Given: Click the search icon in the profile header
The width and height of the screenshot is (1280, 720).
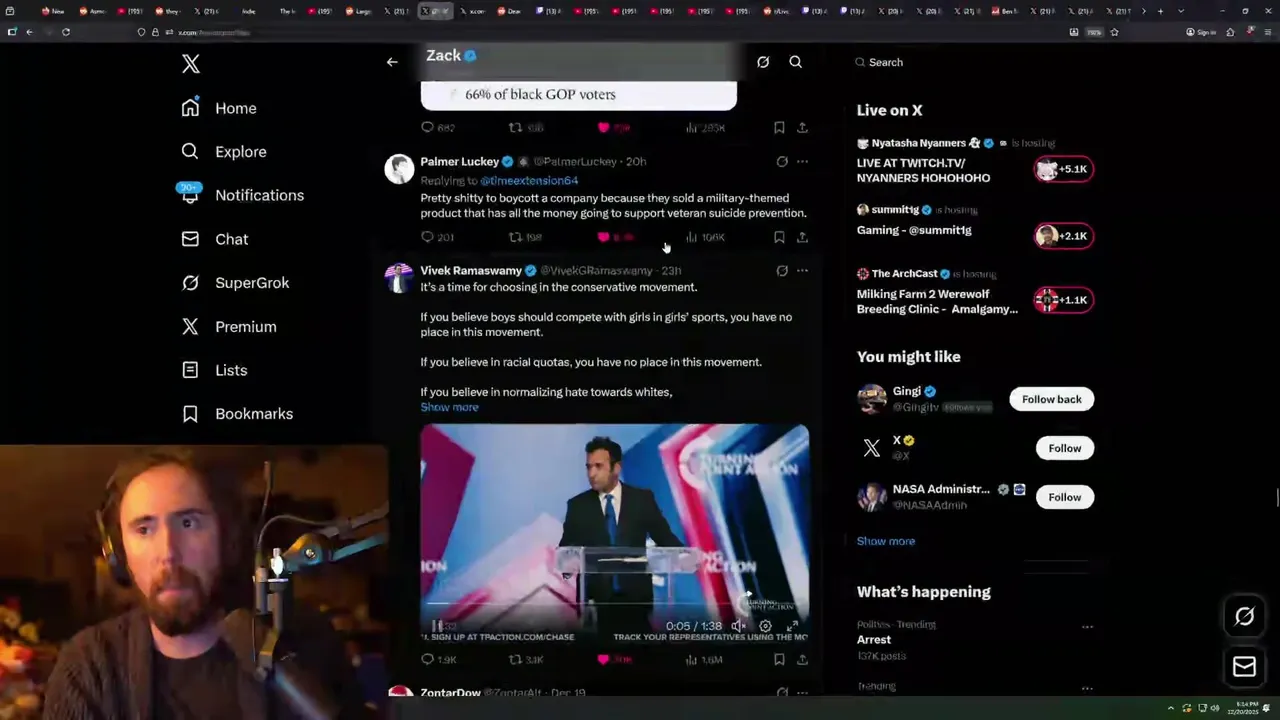Looking at the screenshot, I should [796, 62].
